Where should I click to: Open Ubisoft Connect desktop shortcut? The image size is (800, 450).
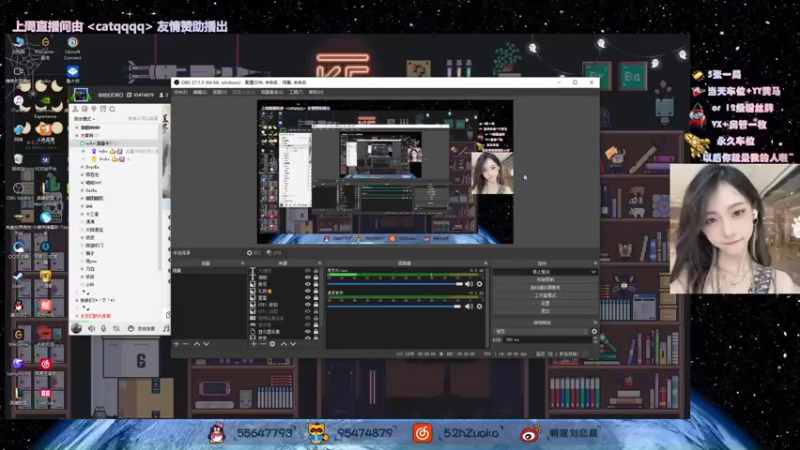pyautogui.click(x=72, y=47)
